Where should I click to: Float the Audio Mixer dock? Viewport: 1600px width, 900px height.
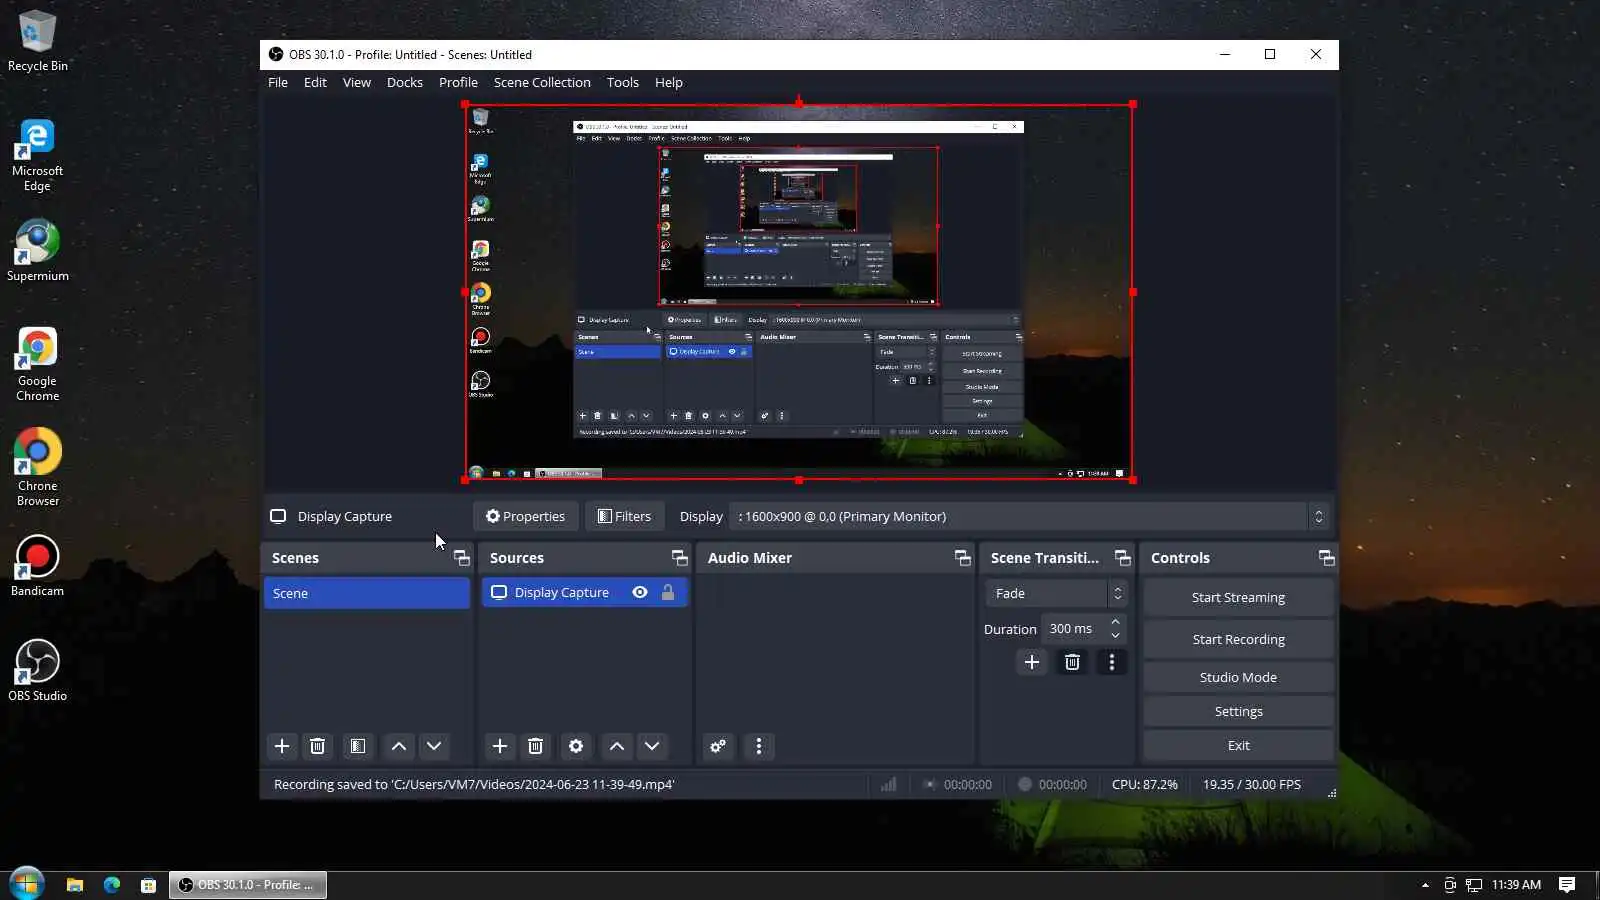pos(963,558)
